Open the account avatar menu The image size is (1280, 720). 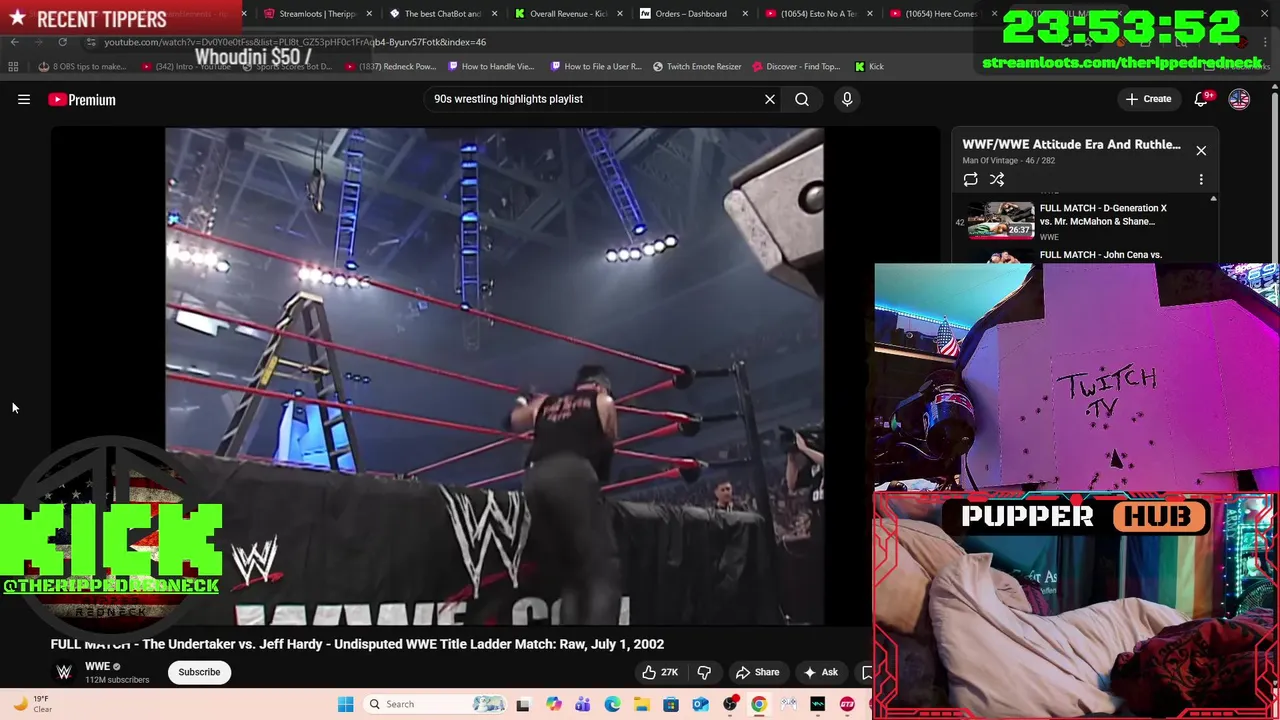[1239, 99]
